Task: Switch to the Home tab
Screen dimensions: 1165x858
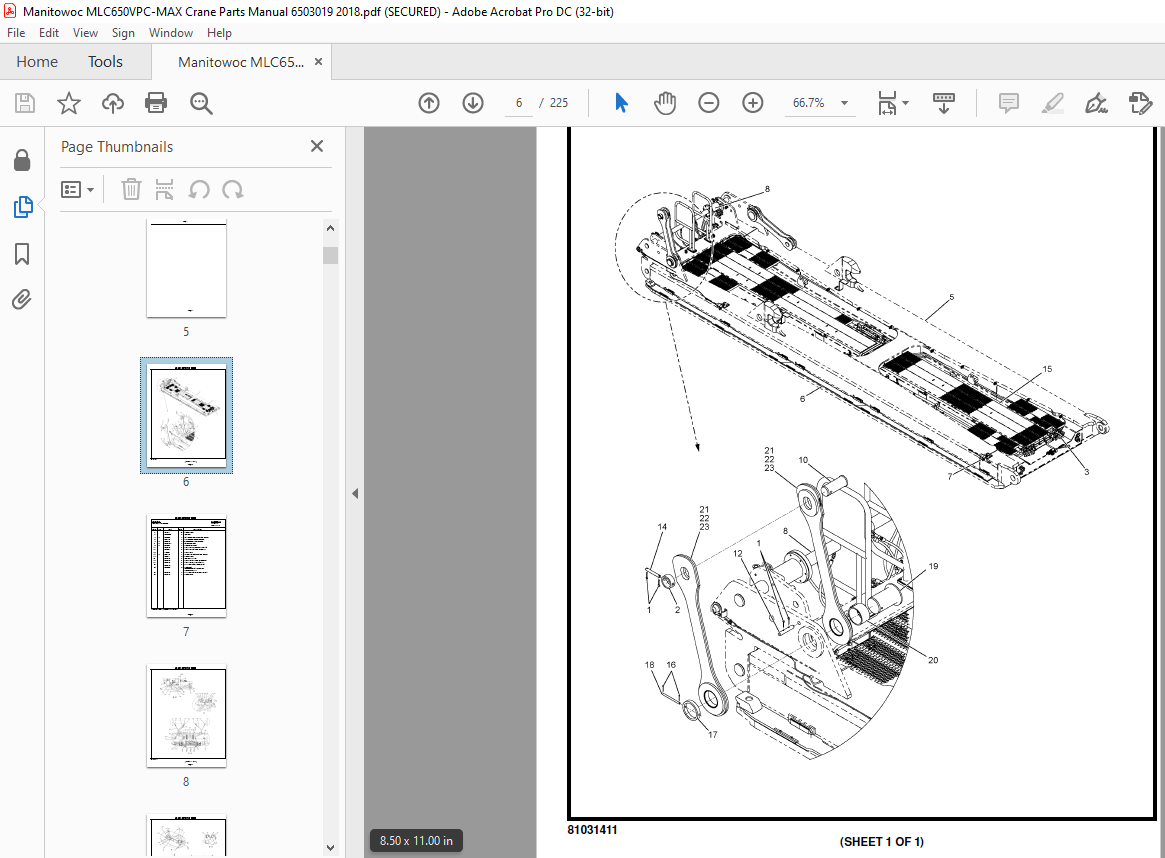Action: pos(37,62)
